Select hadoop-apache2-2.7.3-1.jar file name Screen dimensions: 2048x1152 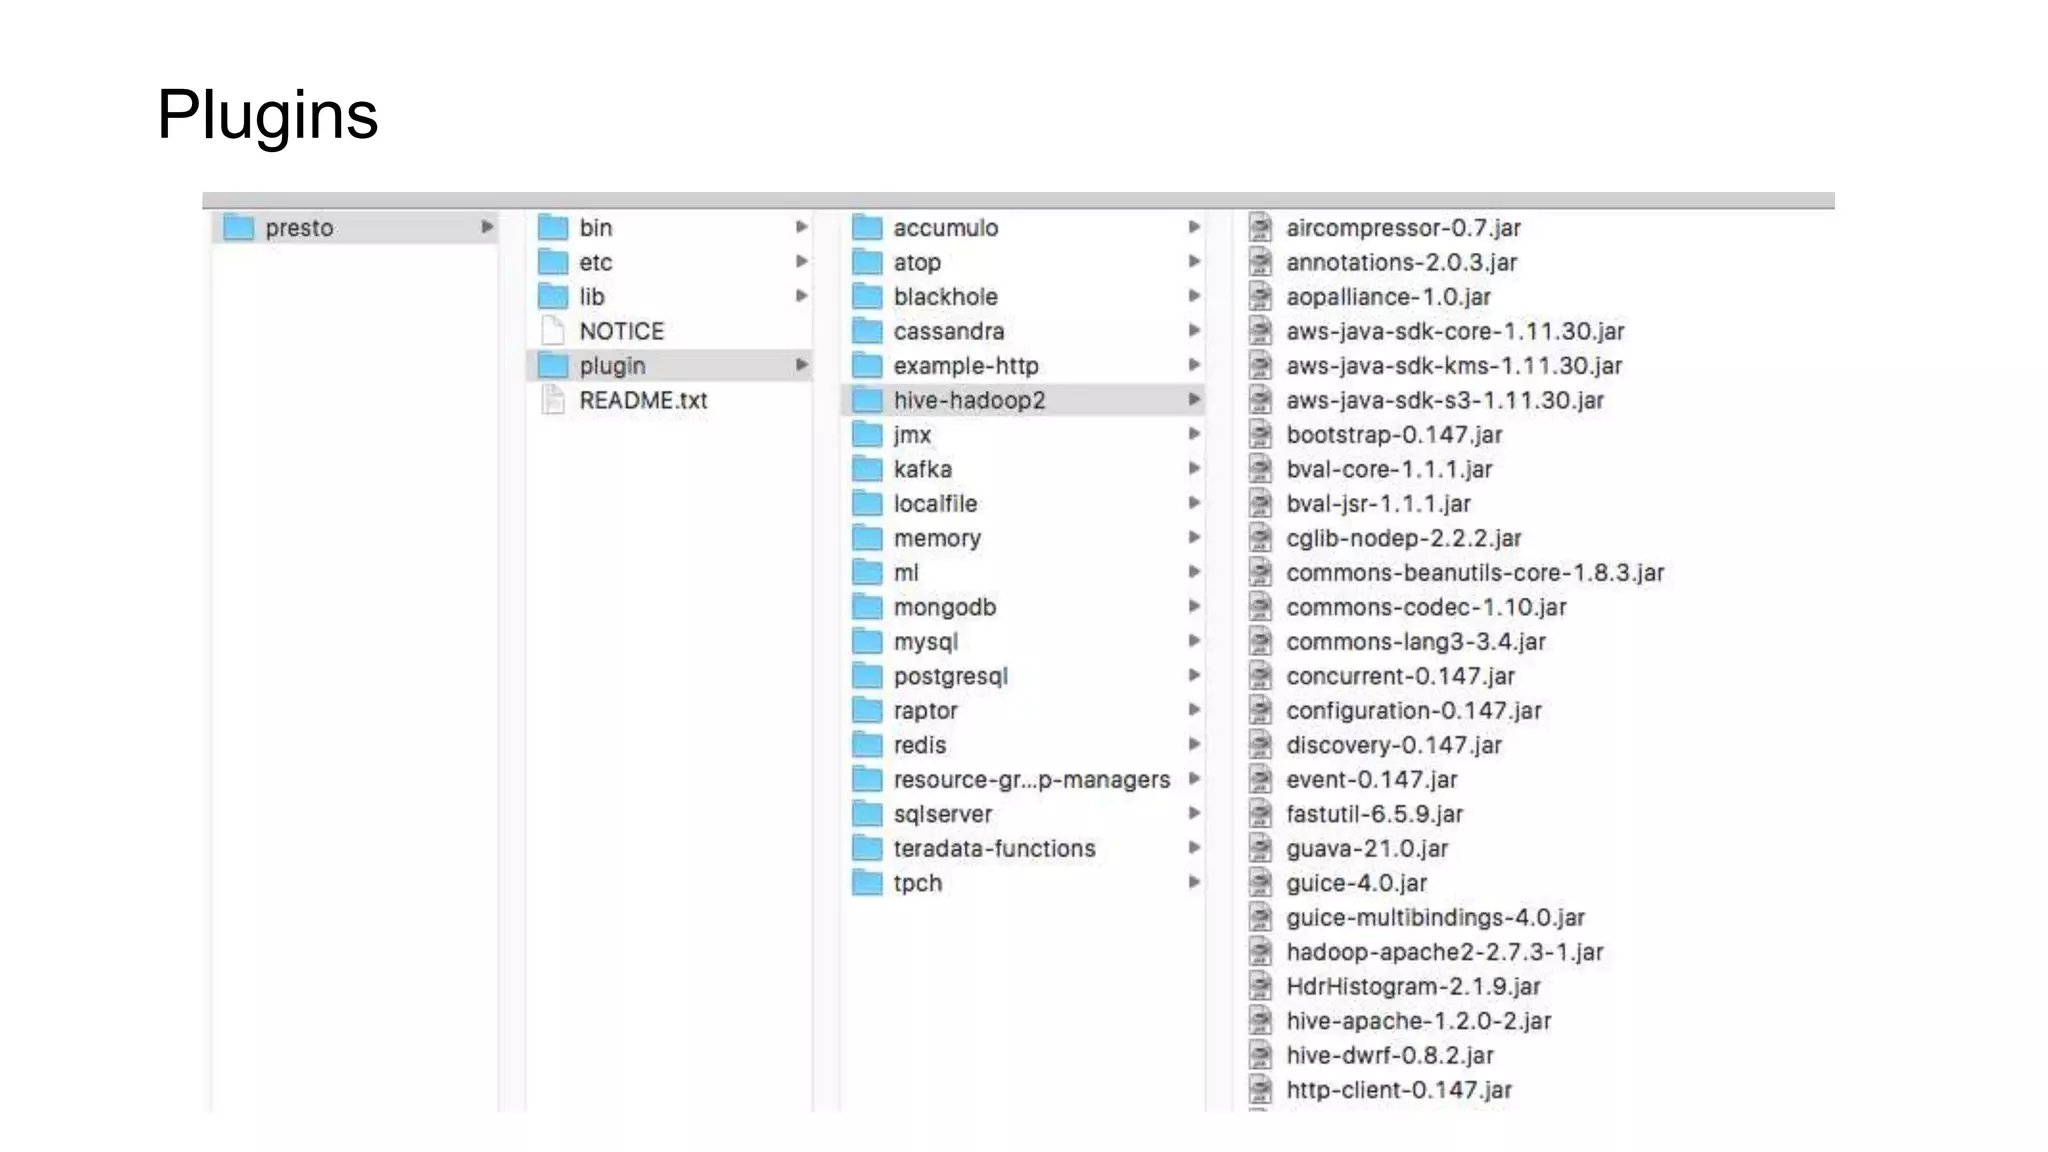pyautogui.click(x=1445, y=953)
